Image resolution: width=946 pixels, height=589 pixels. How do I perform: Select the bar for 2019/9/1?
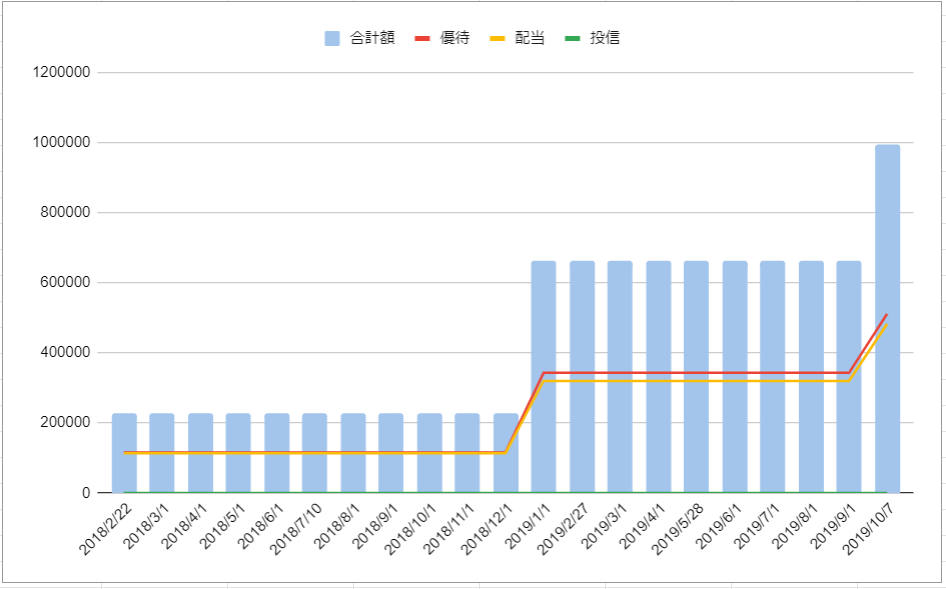[849, 377]
